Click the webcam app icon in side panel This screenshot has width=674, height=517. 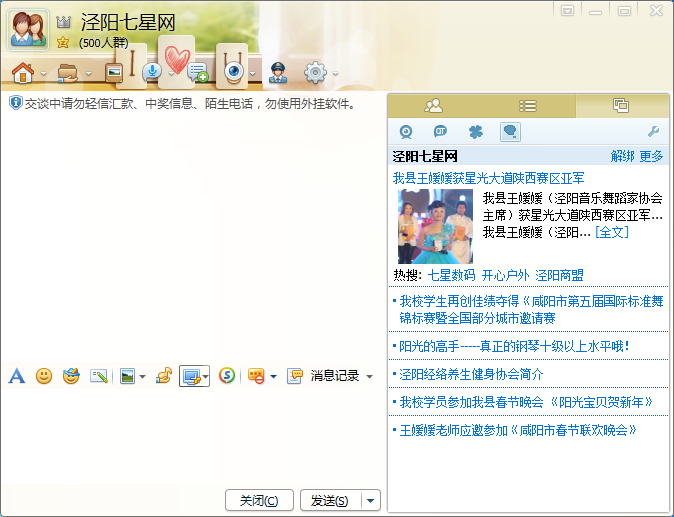(406, 132)
